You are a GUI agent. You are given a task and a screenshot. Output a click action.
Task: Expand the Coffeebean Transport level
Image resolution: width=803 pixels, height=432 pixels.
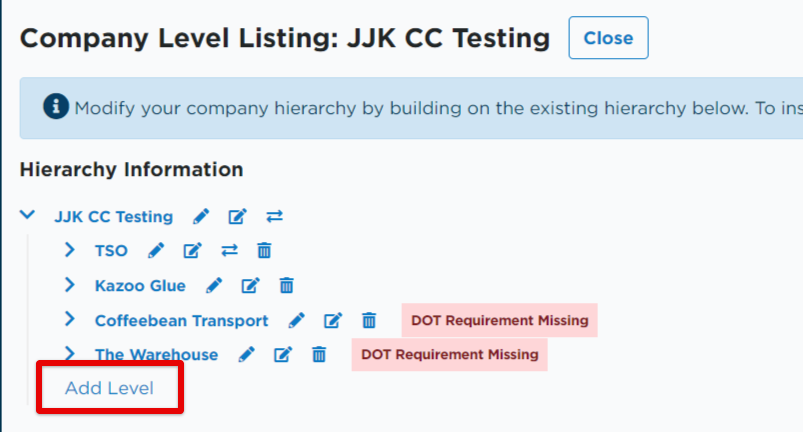pyautogui.click(x=70, y=319)
